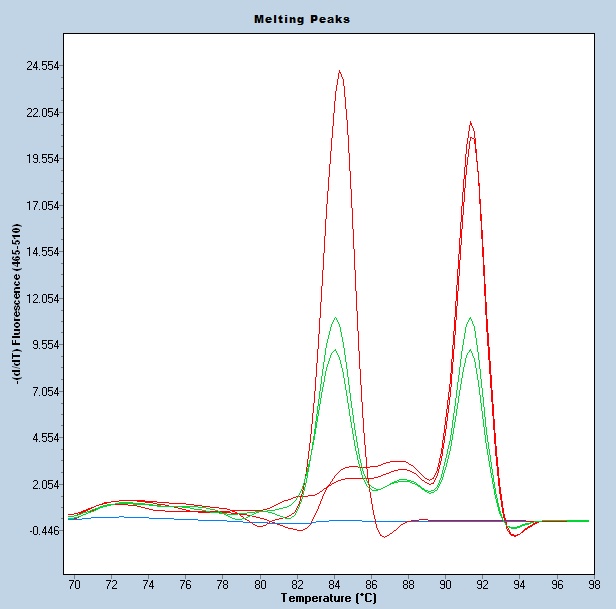Viewport: 616px width, 609px height.
Task: Pick the highest green peak near 84°C
Action: coord(335,318)
